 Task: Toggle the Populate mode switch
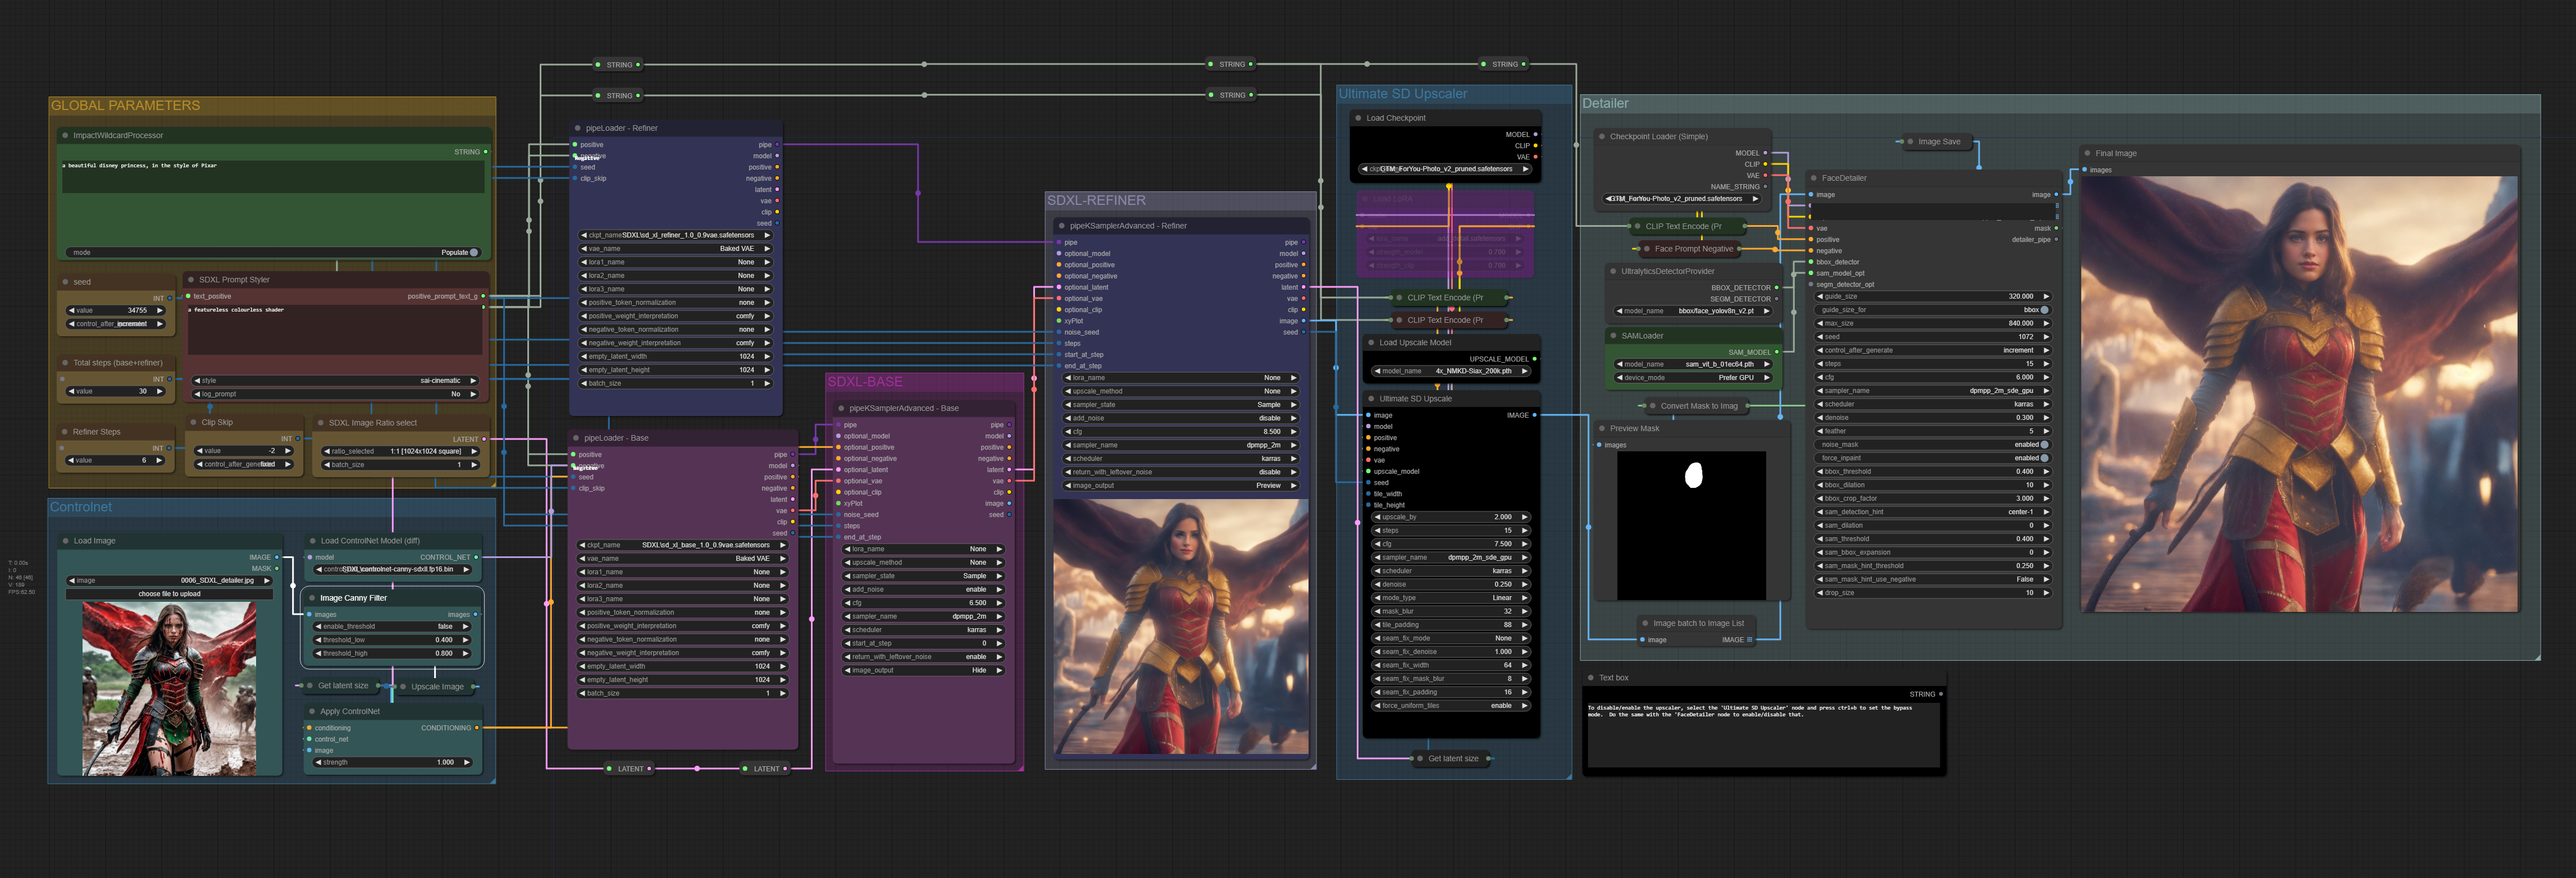pos(473,252)
